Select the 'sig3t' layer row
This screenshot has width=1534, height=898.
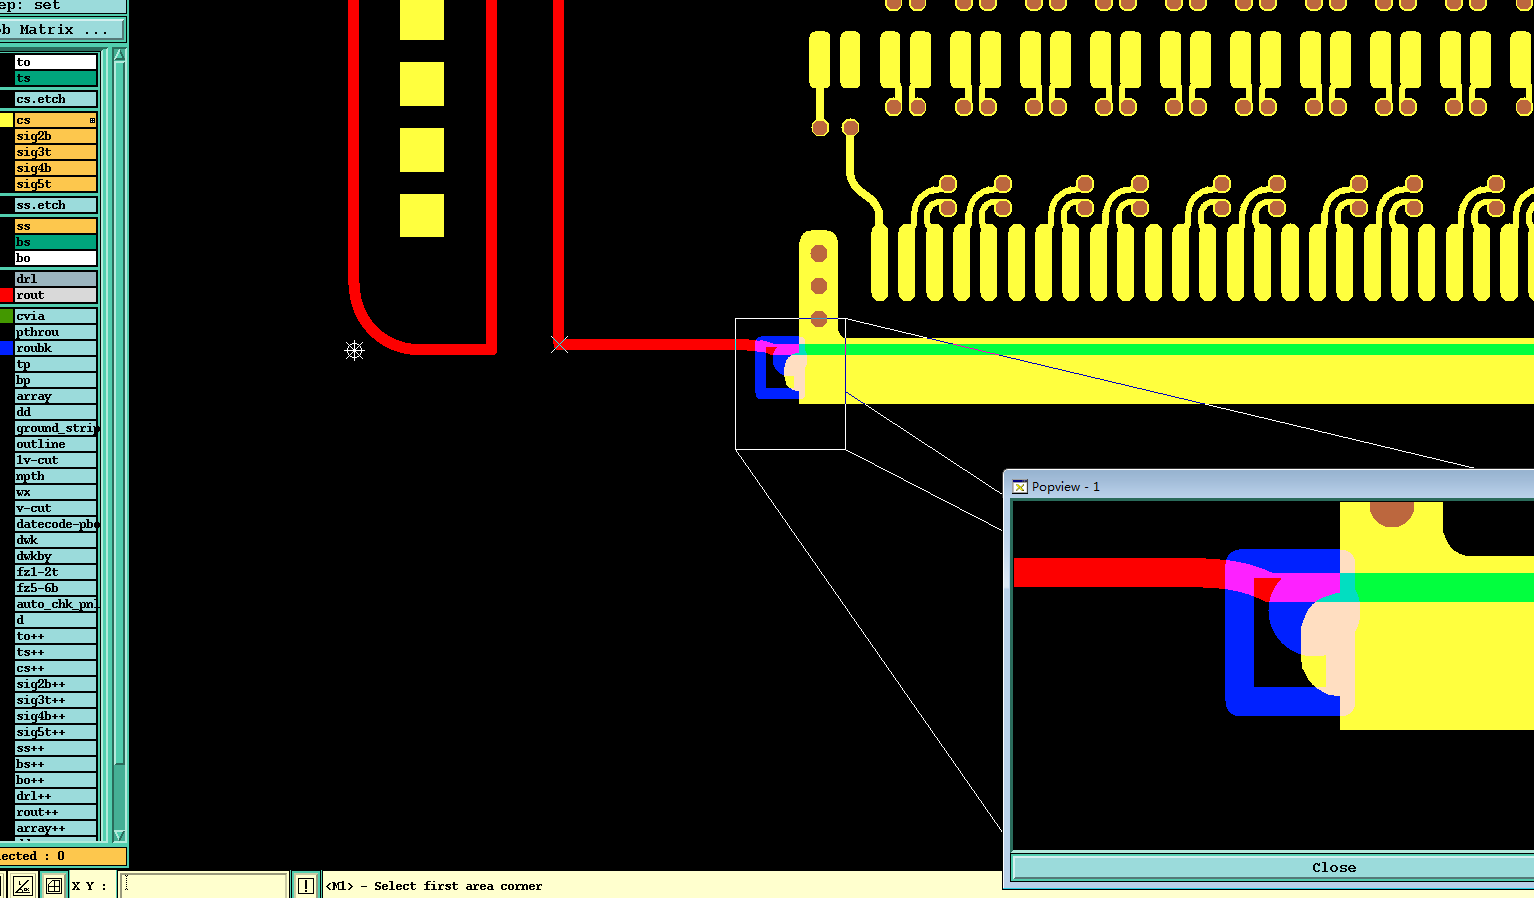tap(56, 152)
